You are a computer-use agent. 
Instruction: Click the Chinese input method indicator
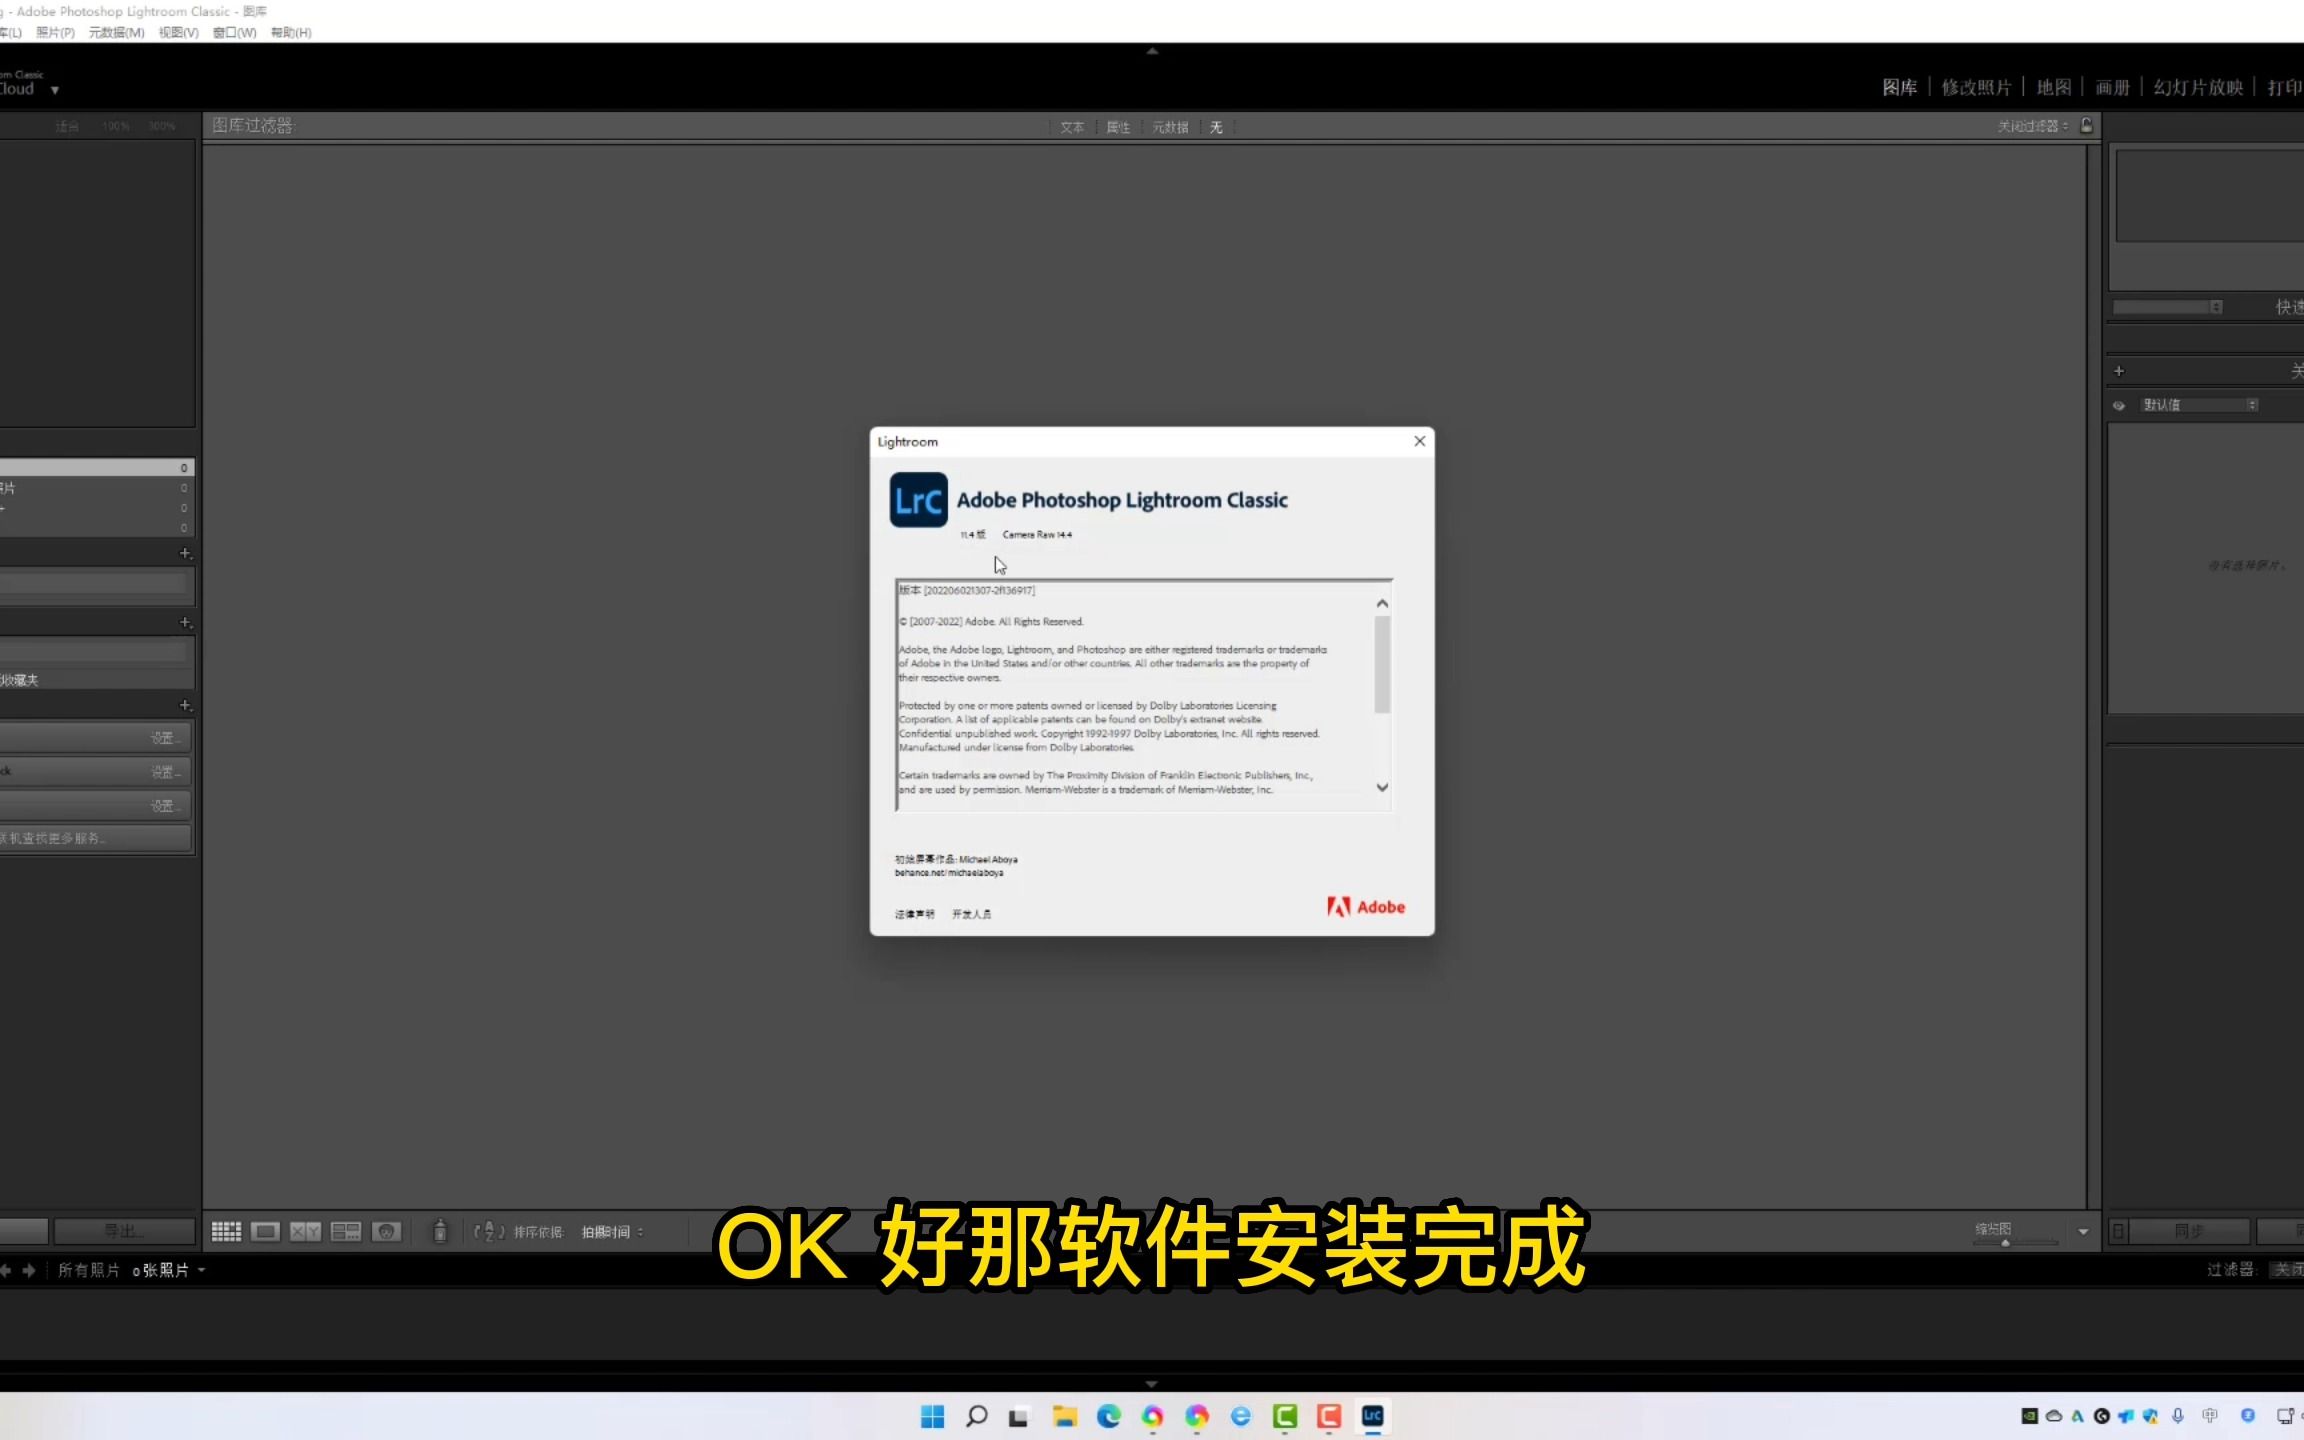tap(2210, 1416)
